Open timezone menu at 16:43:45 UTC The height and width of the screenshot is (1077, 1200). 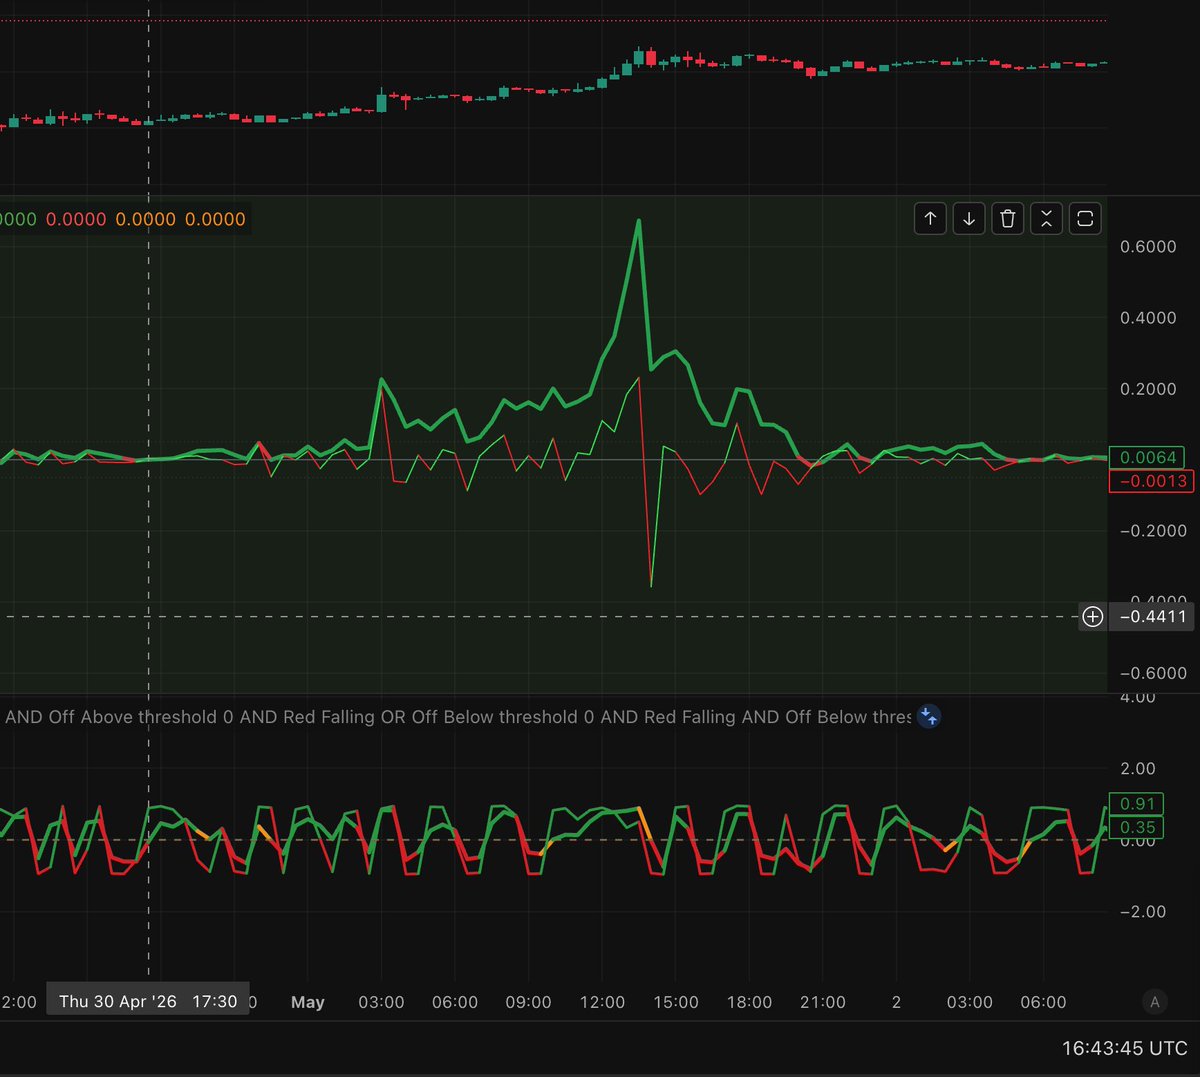coord(1125,1049)
